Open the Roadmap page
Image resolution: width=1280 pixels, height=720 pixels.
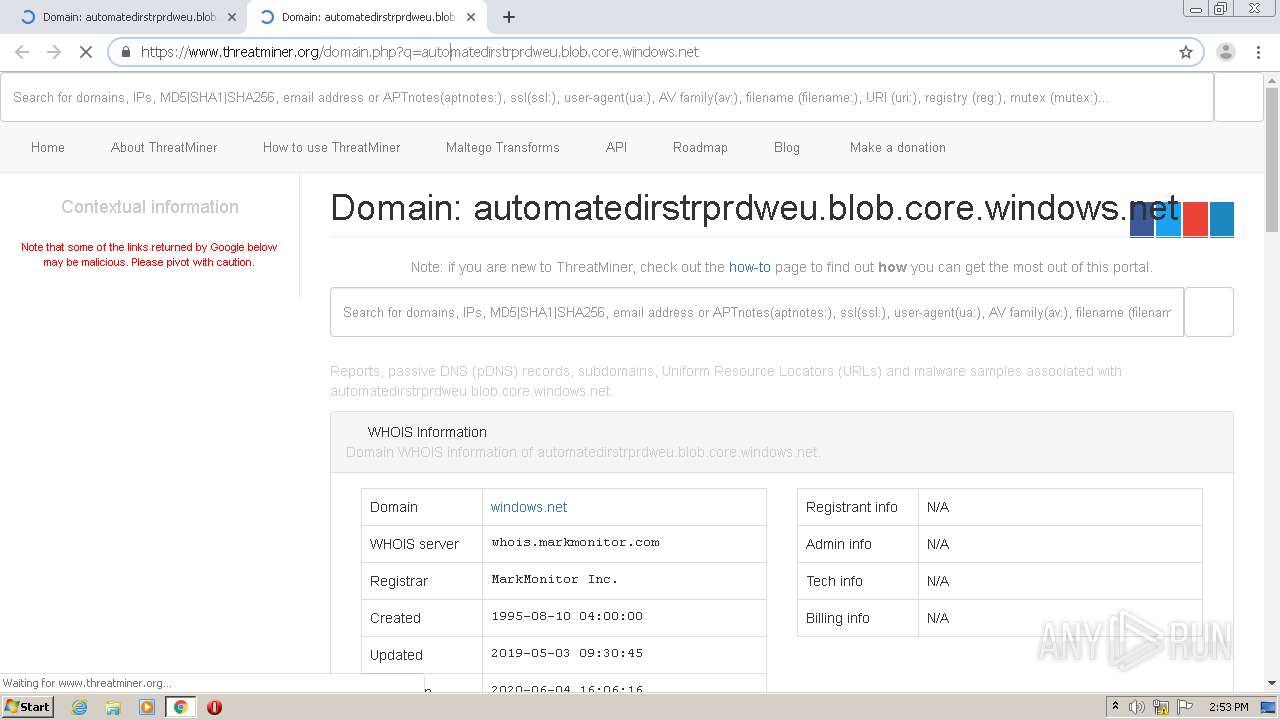700,147
